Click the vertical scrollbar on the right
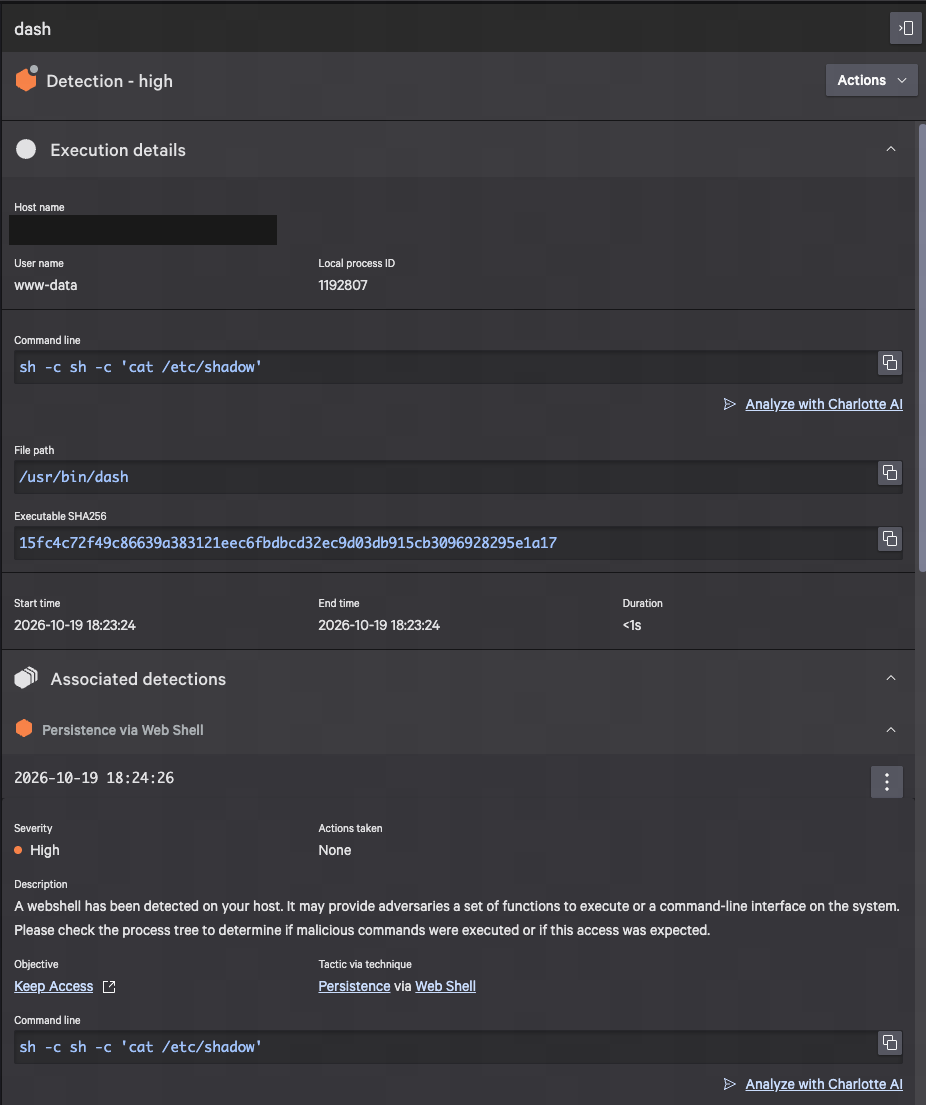Viewport: 926px width, 1105px height. pos(921,348)
